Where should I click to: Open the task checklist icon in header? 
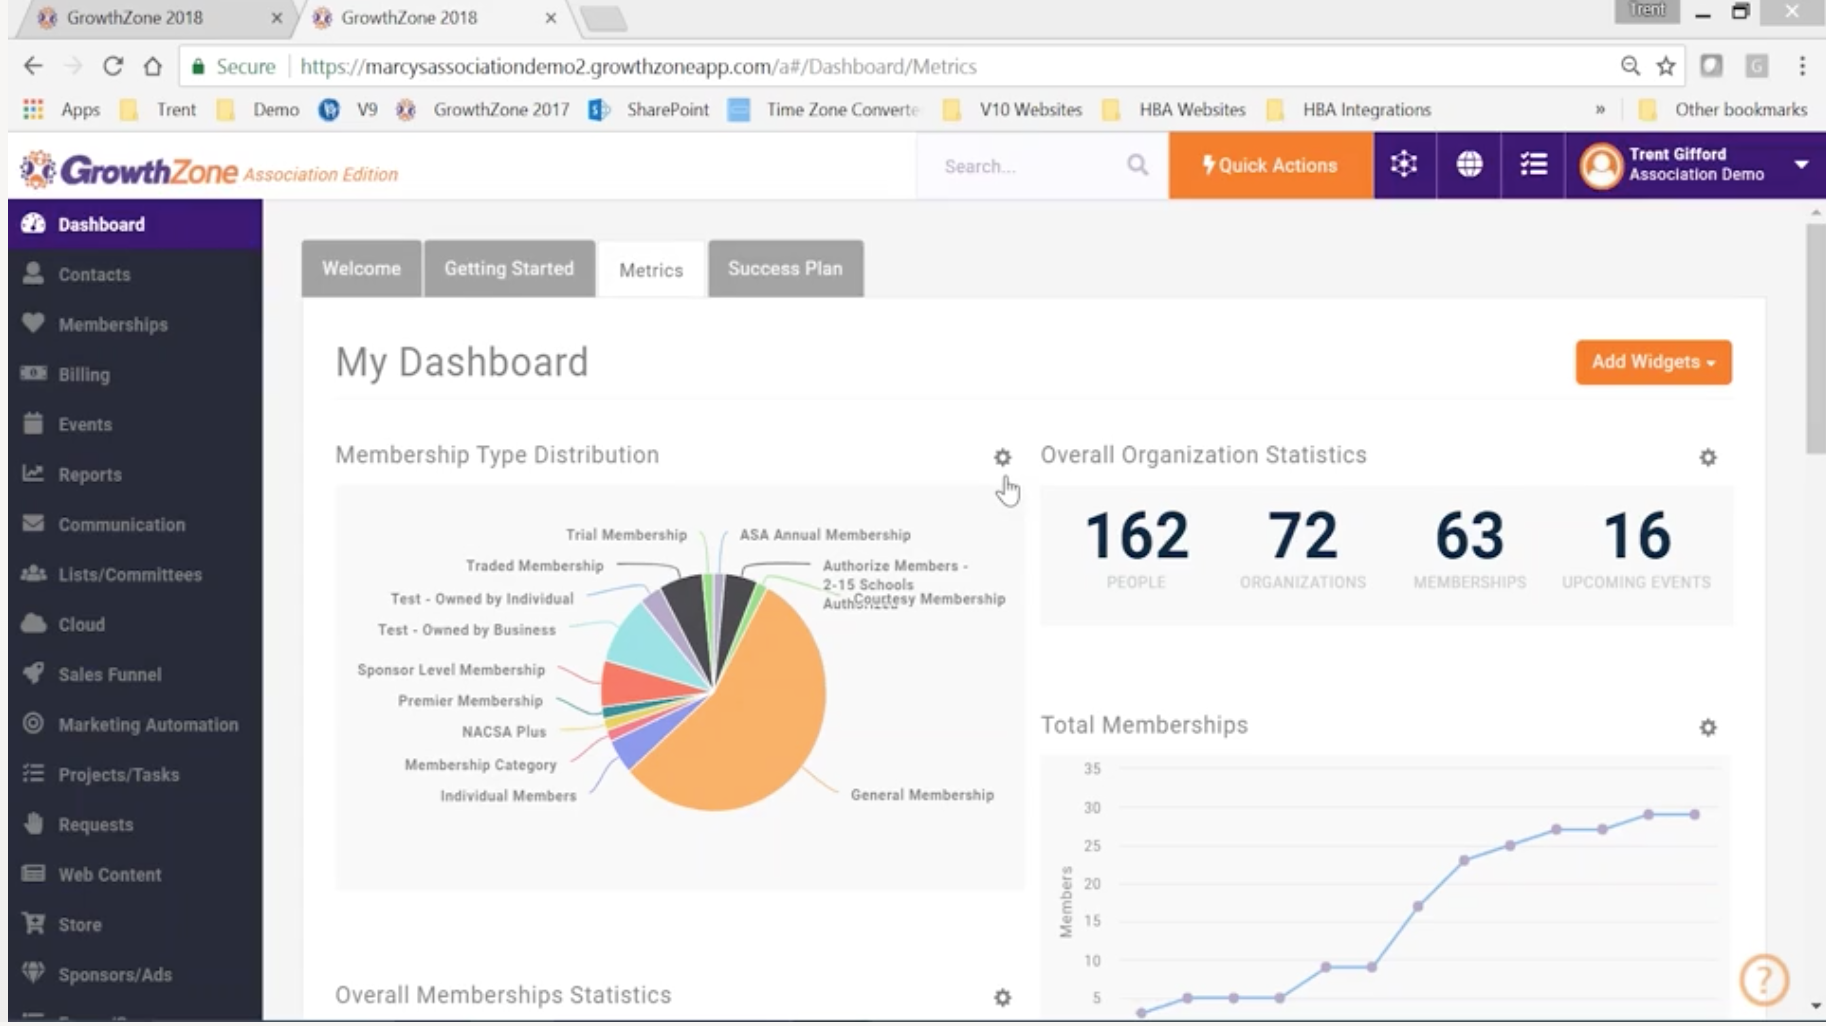[1533, 165]
